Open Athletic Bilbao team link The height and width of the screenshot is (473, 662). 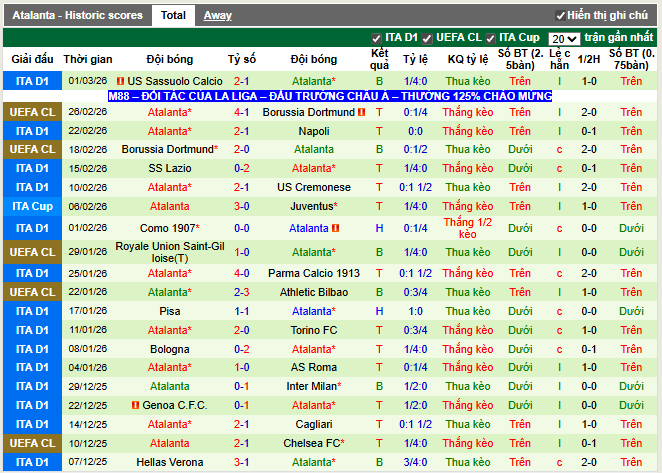(x=314, y=292)
